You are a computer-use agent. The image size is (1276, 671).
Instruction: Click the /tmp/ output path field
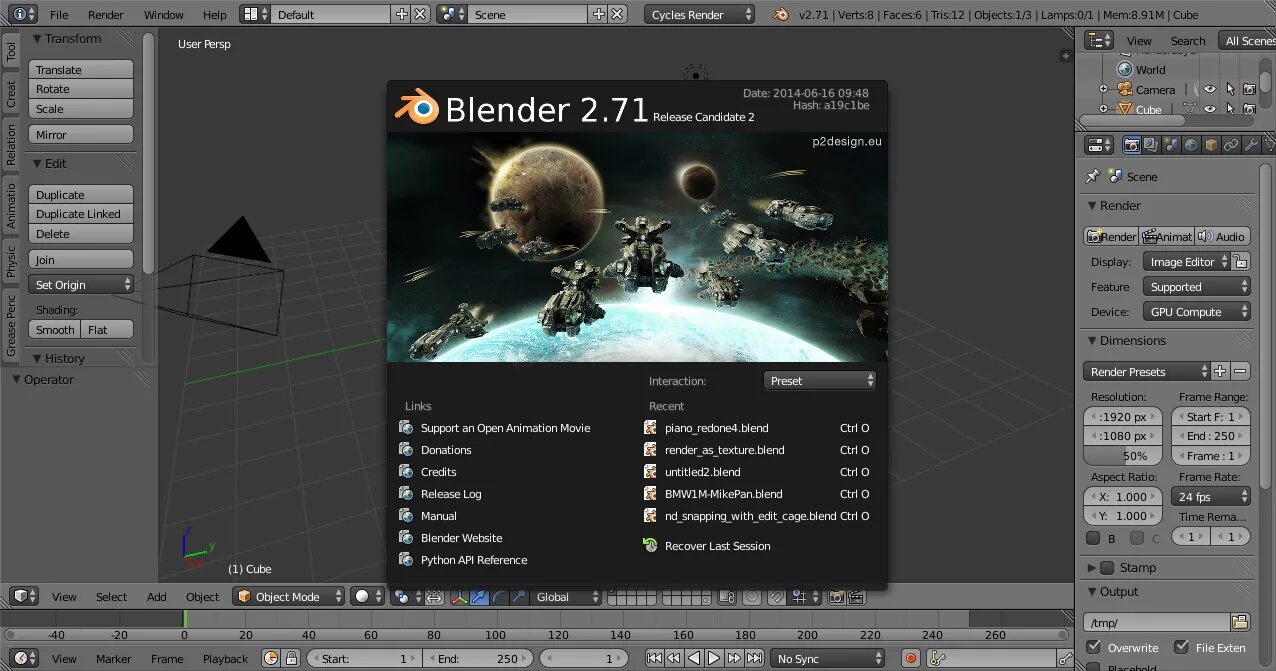coord(1157,622)
